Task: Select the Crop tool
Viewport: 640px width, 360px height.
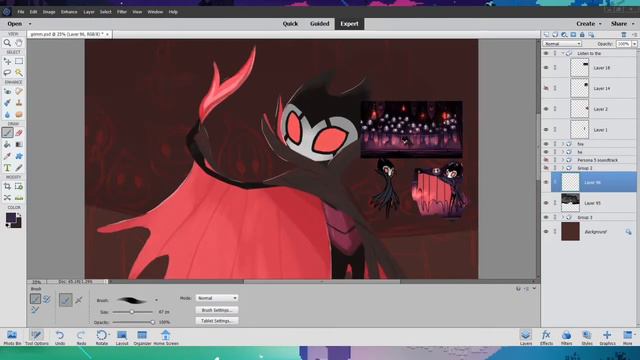Action: (x=7, y=186)
